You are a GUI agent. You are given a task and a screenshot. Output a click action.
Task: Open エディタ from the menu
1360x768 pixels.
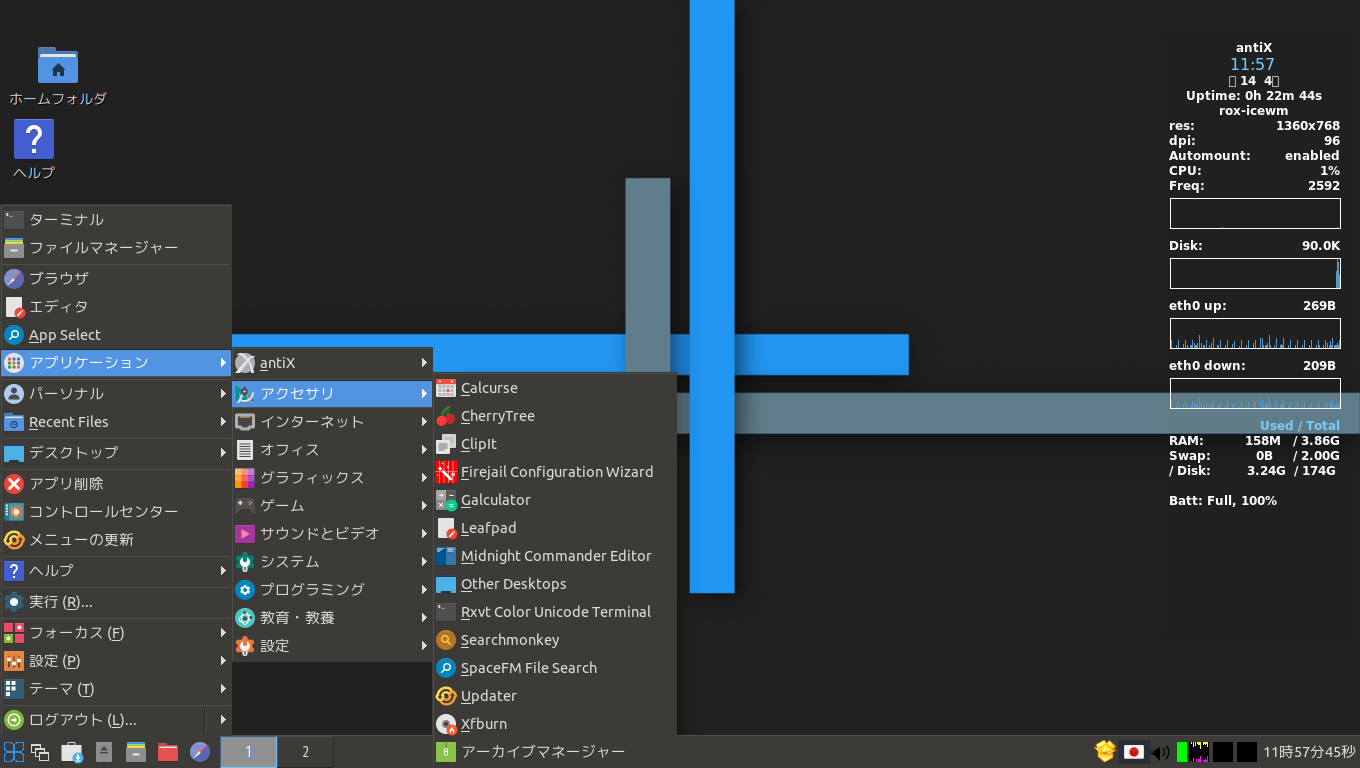tap(116, 307)
